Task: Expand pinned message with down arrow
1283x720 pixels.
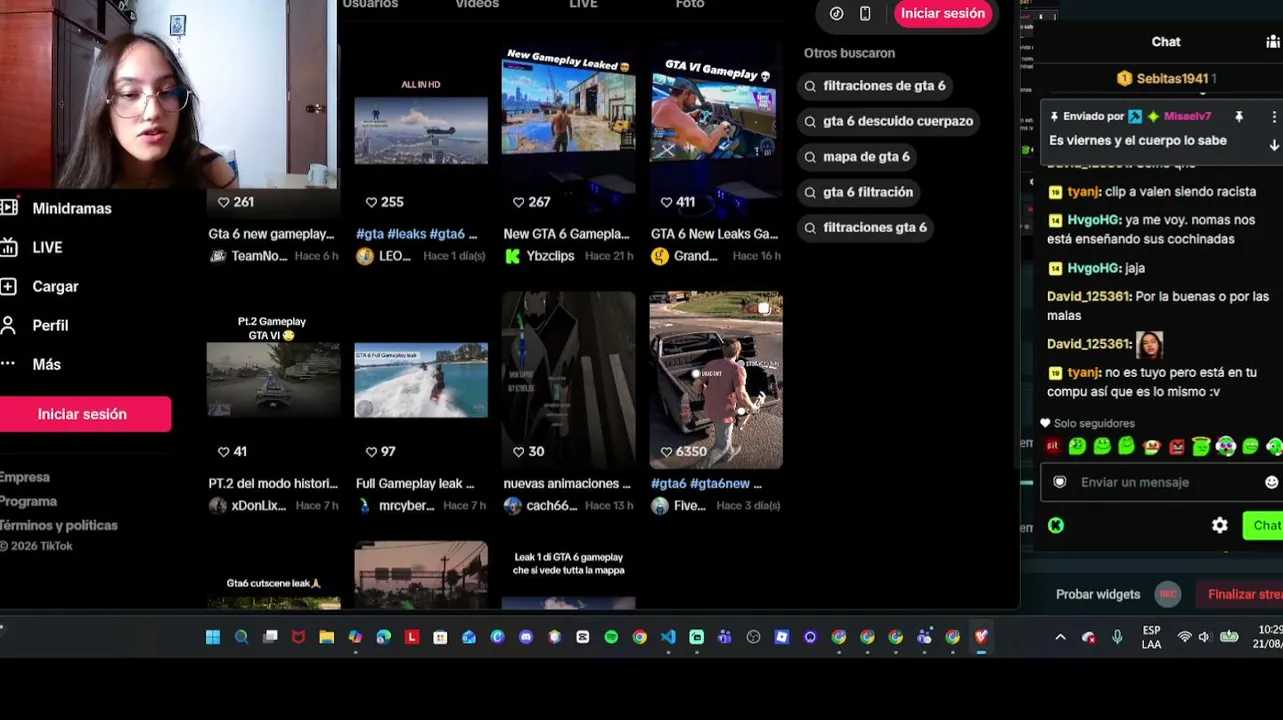Action: pyautogui.click(x=1274, y=145)
